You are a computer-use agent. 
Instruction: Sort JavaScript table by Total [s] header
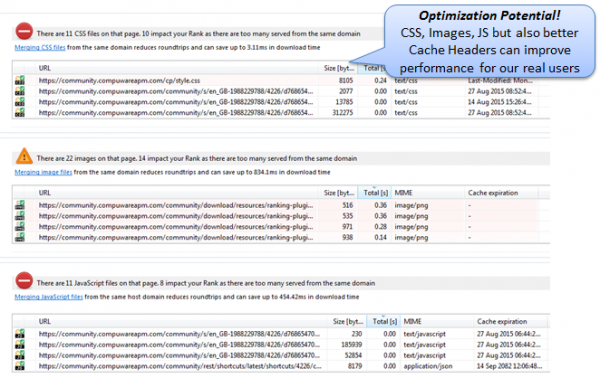coord(384,321)
